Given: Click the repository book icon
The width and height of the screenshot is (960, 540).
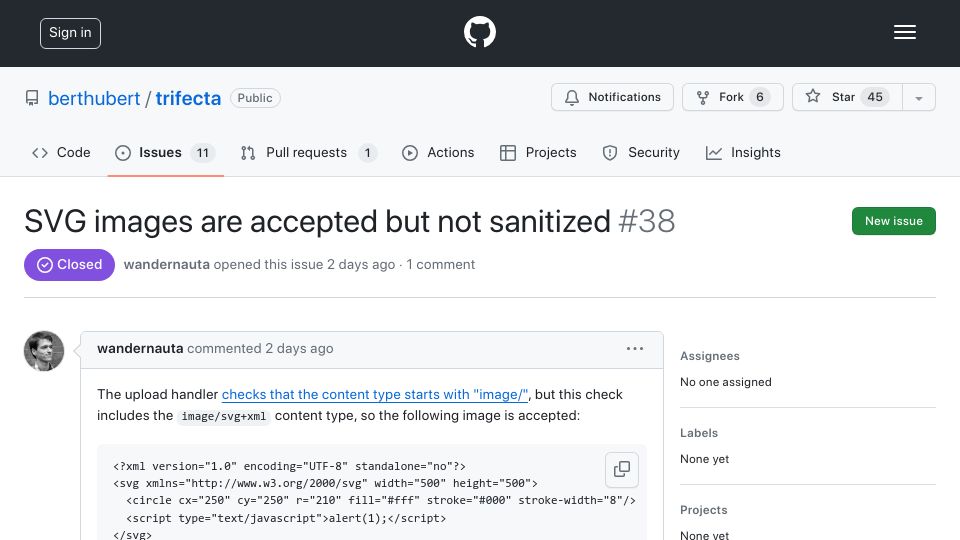Looking at the screenshot, I should pyautogui.click(x=32, y=98).
